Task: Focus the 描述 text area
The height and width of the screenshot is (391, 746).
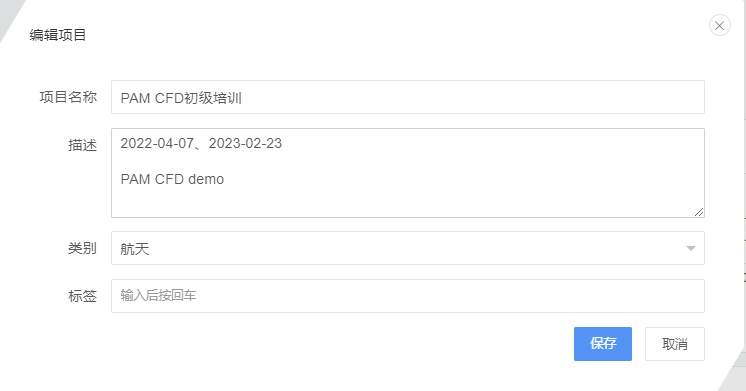Action: [408, 173]
